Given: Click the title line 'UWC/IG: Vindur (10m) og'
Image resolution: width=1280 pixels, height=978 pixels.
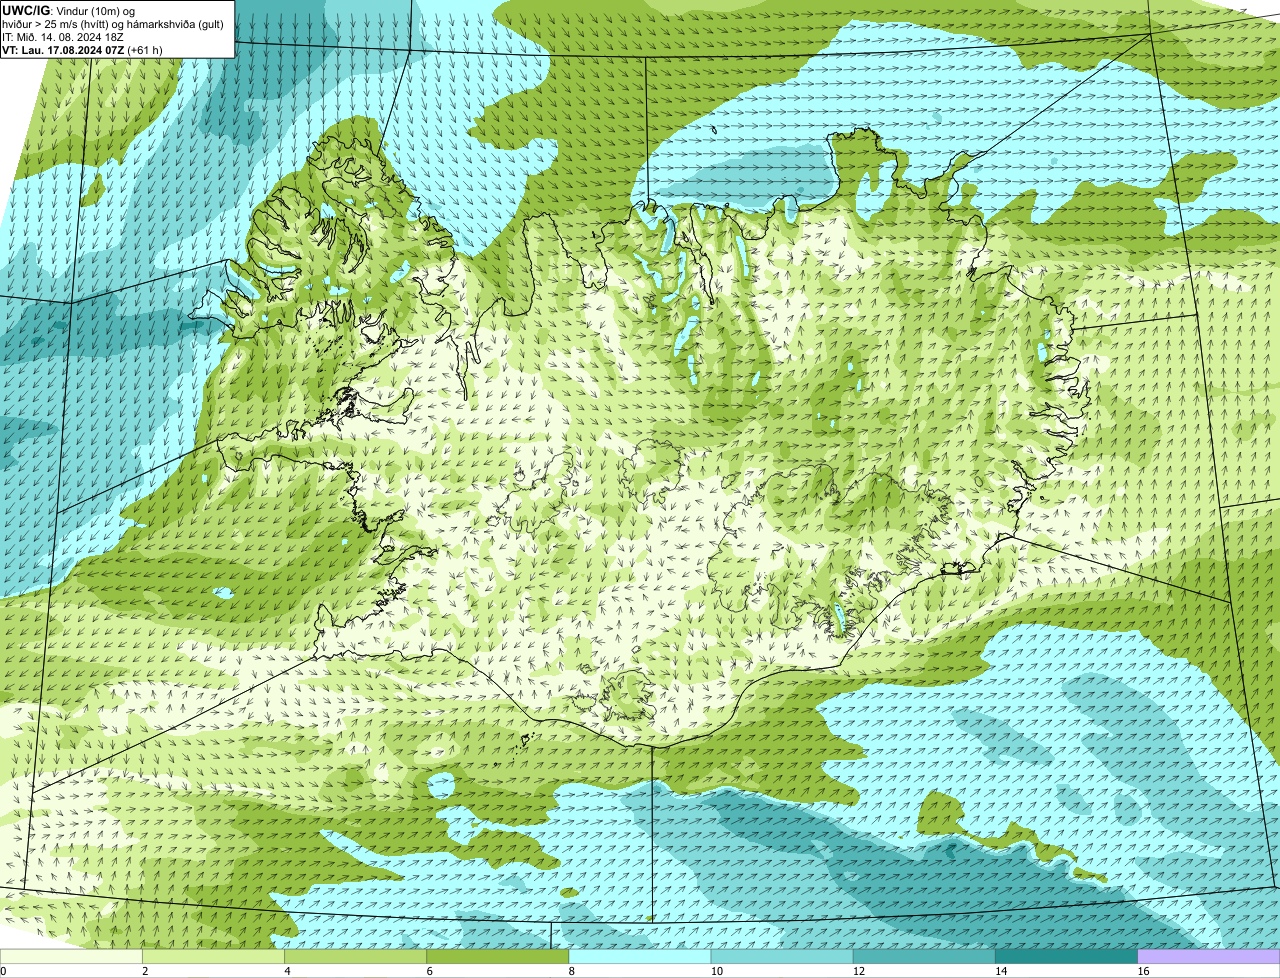Looking at the screenshot, I should click(x=68, y=11).
